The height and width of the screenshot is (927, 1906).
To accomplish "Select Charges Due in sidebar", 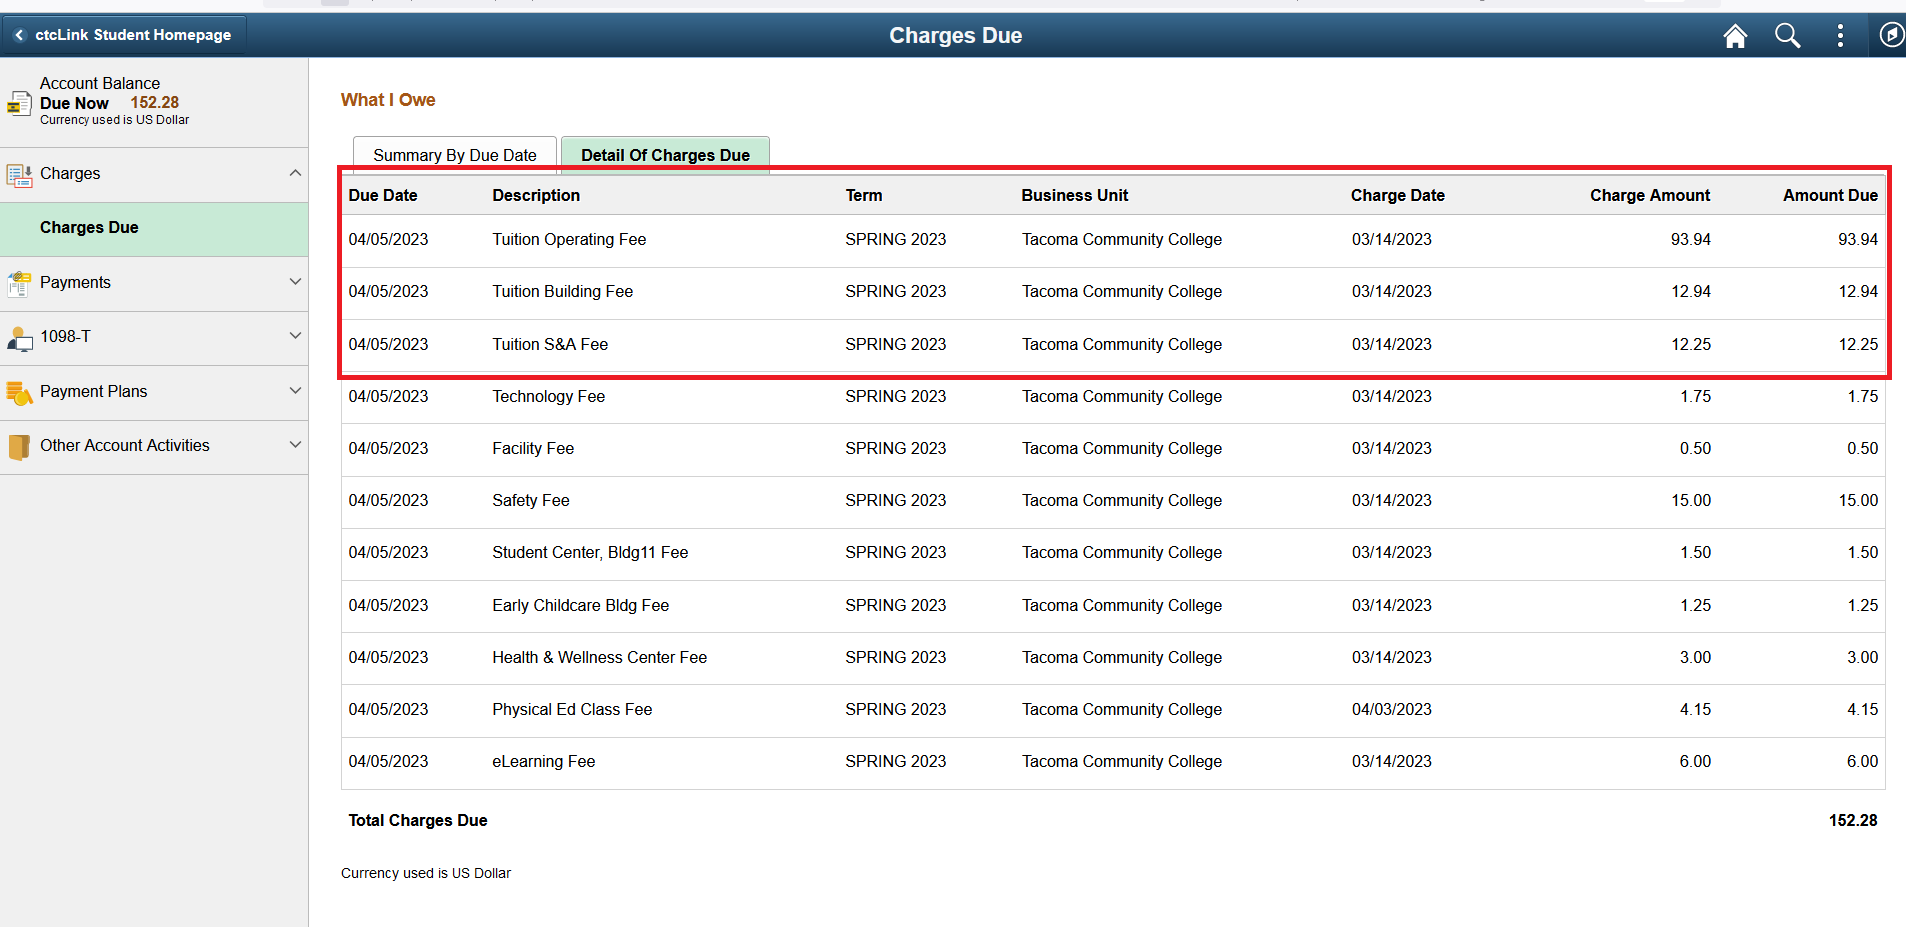I will tap(154, 229).
